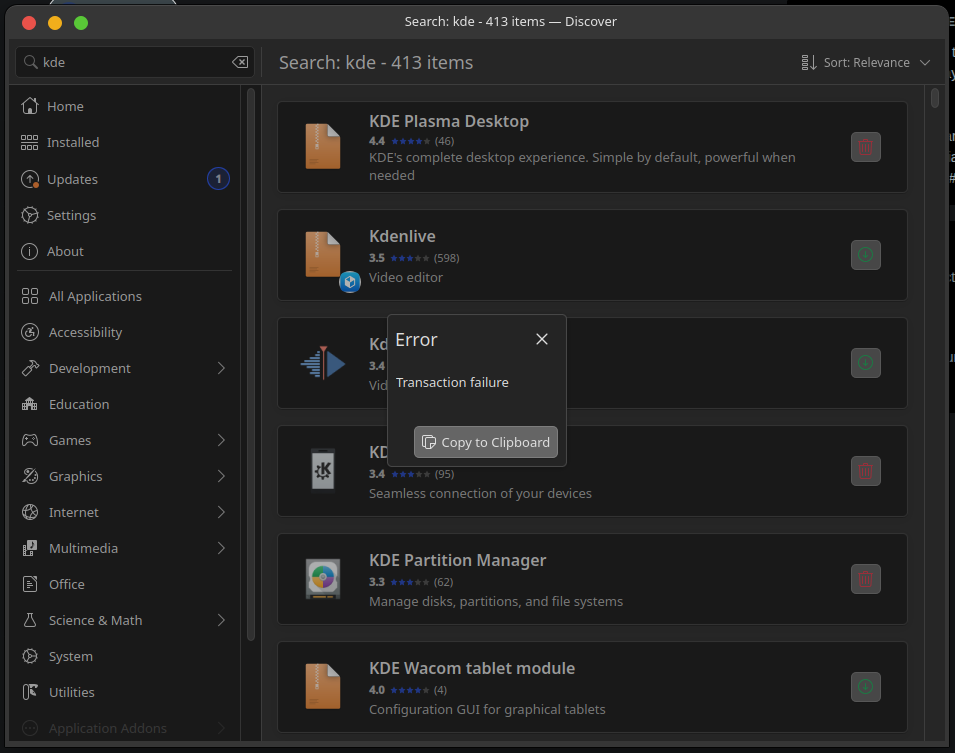Open the About page
The width and height of the screenshot is (955, 753).
click(125, 251)
